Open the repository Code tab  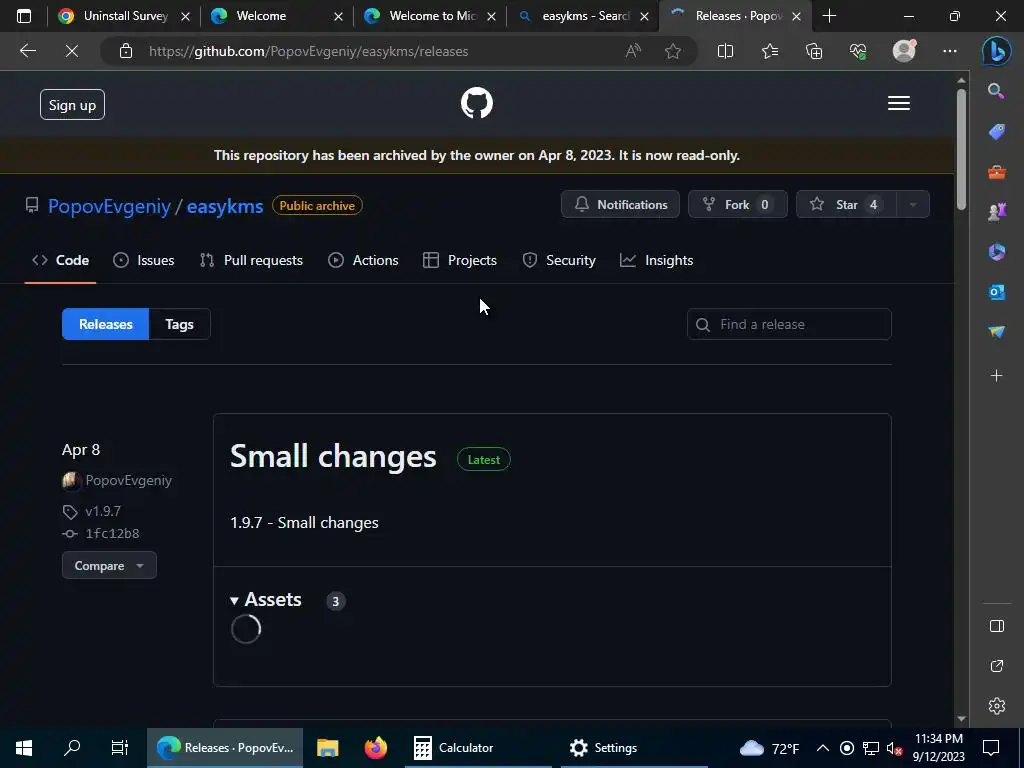pos(60,260)
